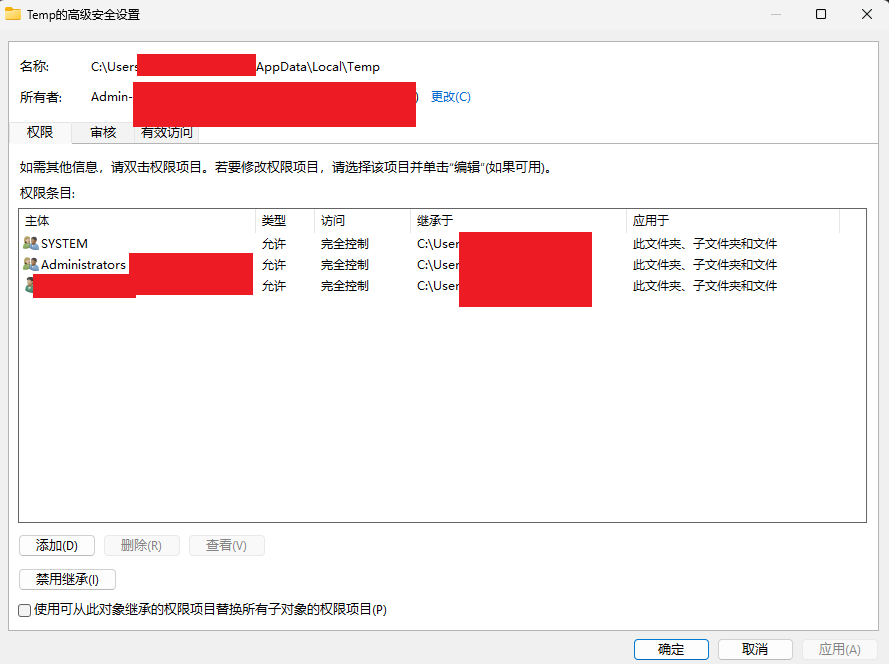Close the advanced security settings window

coord(867,14)
